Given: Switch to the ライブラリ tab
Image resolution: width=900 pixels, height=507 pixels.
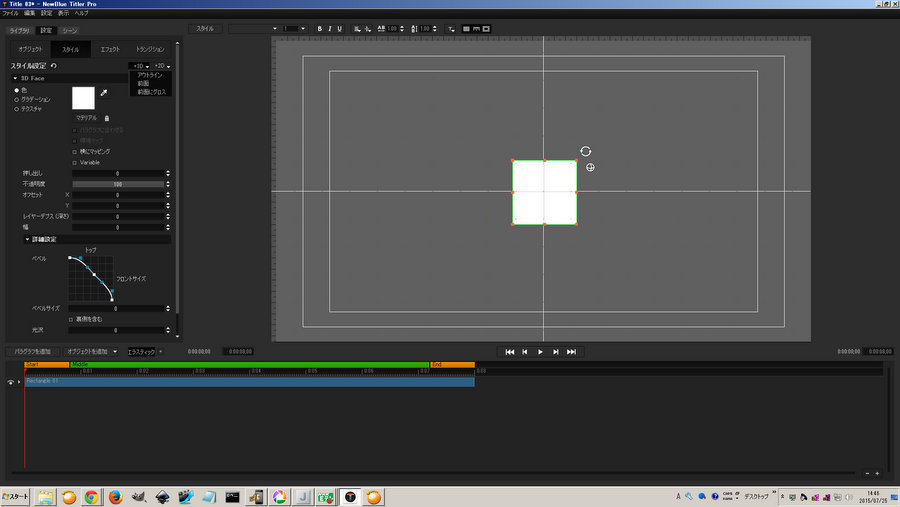Looking at the screenshot, I should pyautogui.click(x=20, y=30).
